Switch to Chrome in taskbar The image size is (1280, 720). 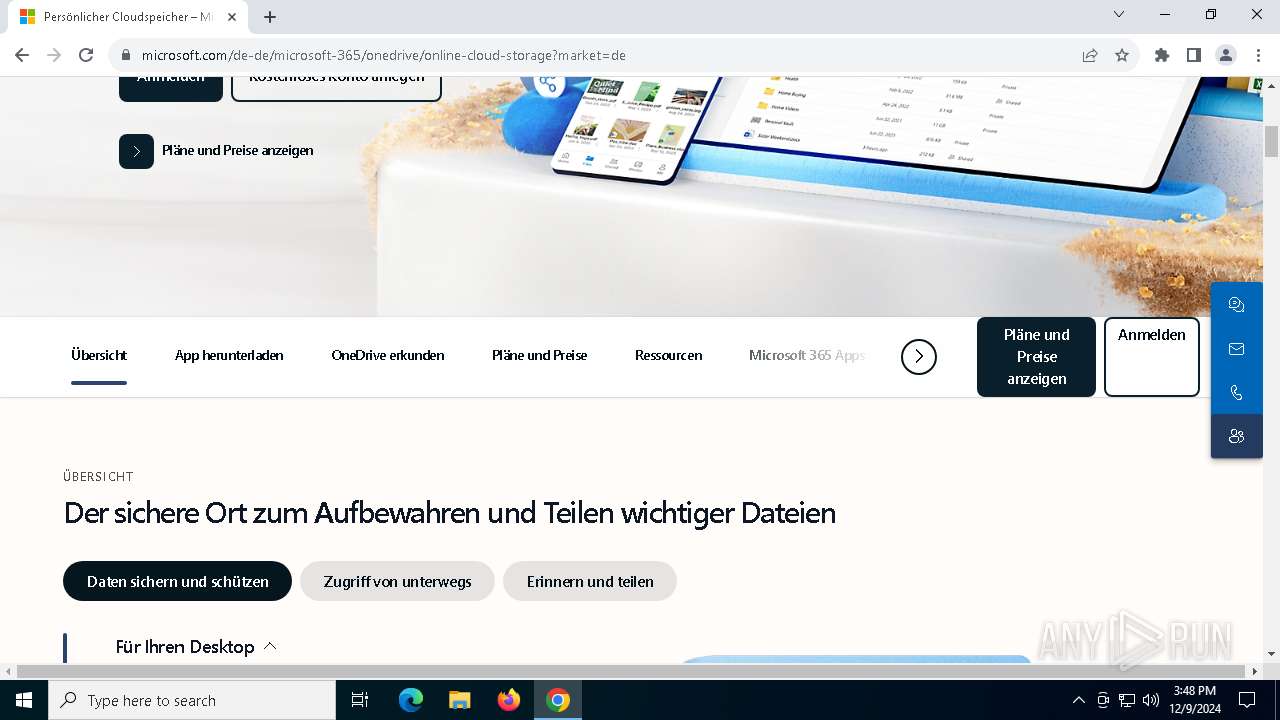558,700
